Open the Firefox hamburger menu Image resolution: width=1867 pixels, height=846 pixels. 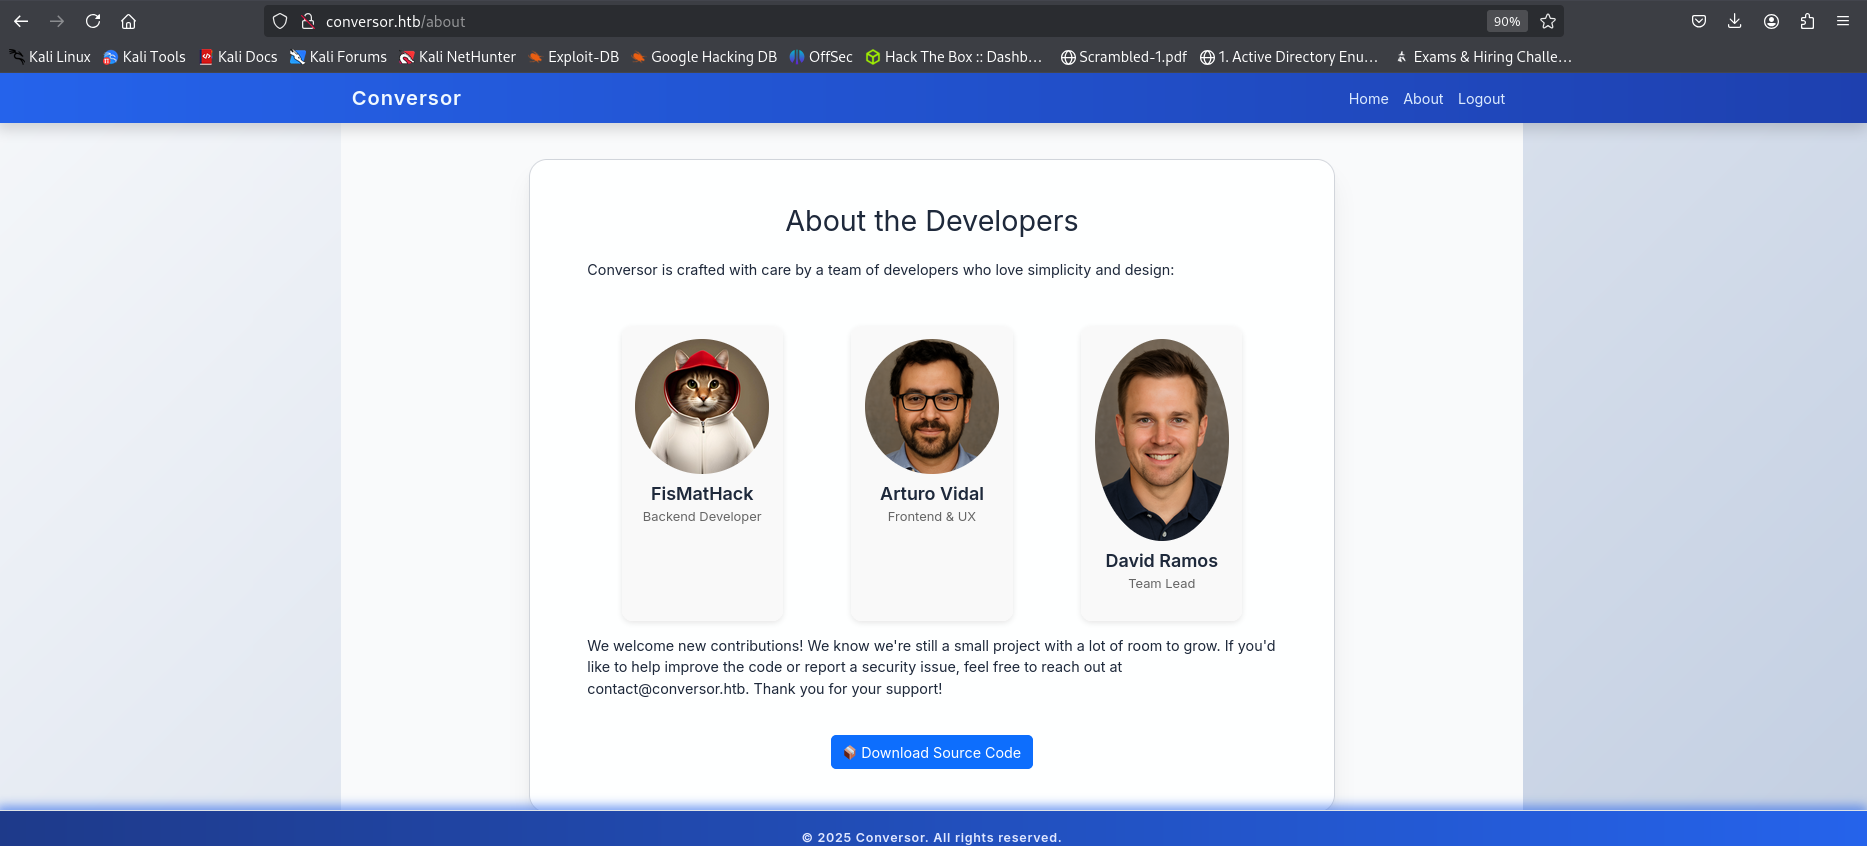tap(1843, 21)
